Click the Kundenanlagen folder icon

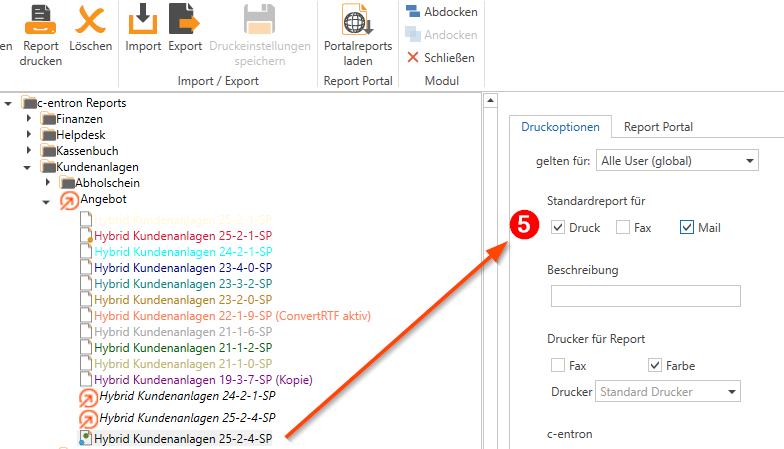pos(48,167)
